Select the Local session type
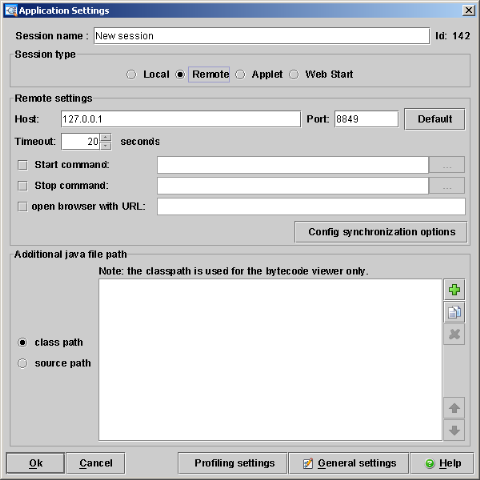The width and height of the screenshot is (480, 480). [x=131, y=74]
